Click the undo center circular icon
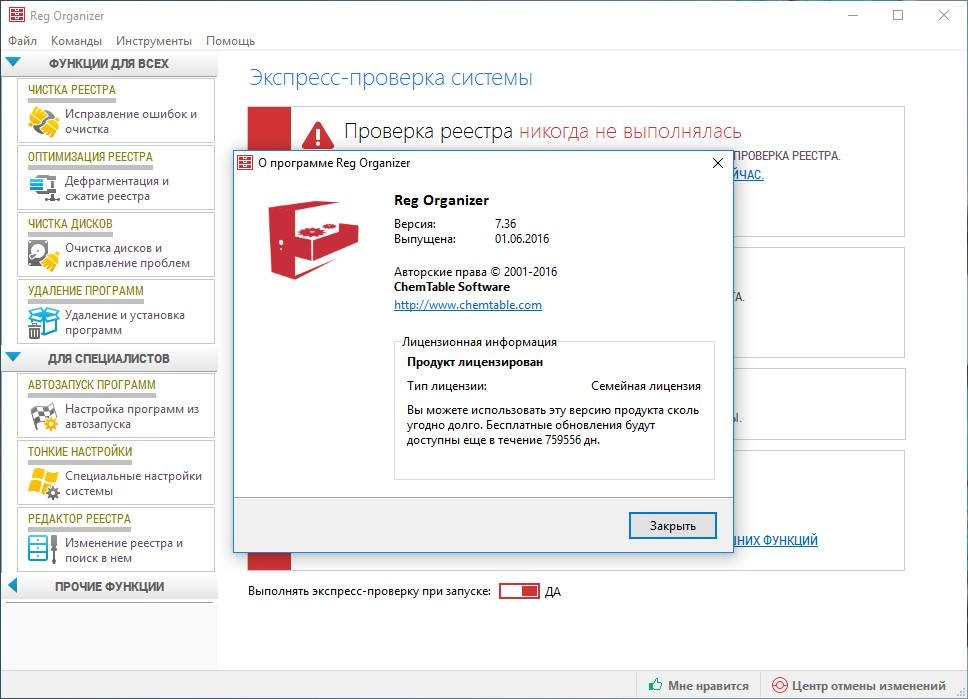The width and height of the screenshot is (968, 699). (780, 685)
